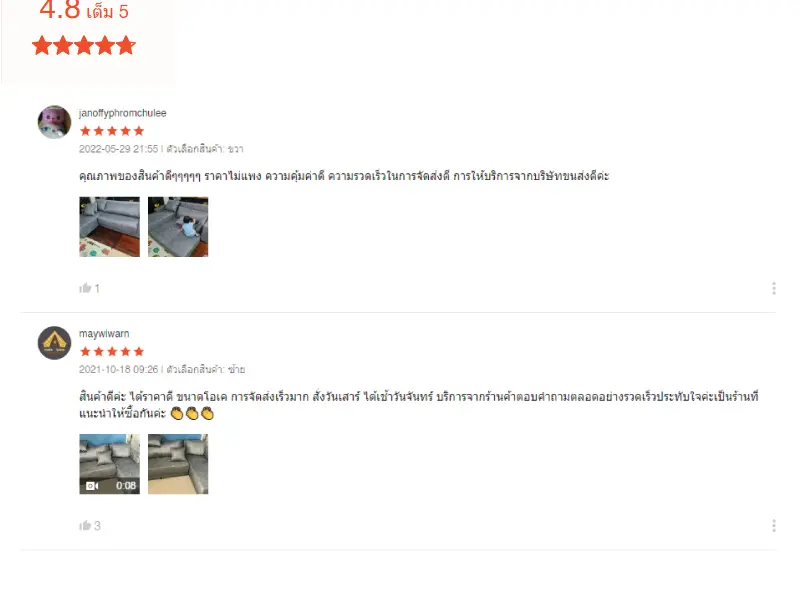This screenshot has width=800, height=600.
Task: Like maywiwarn's review with thumbs-up icon
Action: coord(85,526)
